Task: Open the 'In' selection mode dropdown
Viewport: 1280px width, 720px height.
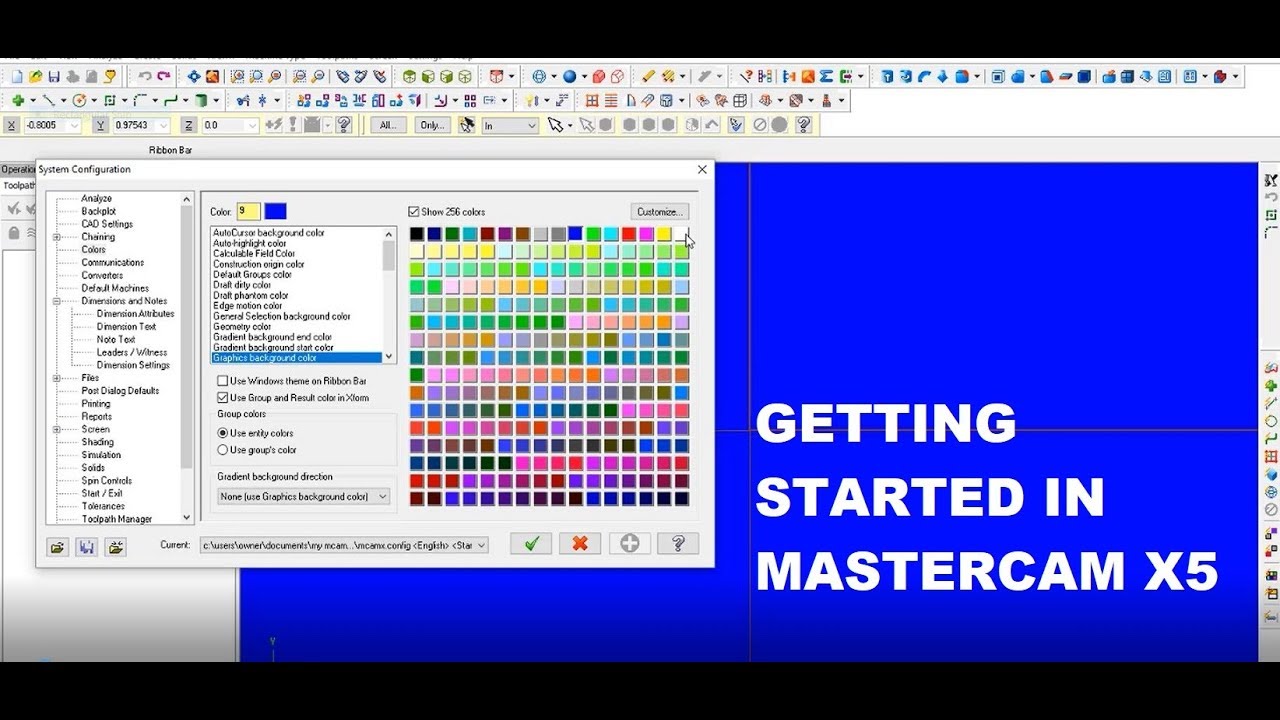Action: click(510, 125)
